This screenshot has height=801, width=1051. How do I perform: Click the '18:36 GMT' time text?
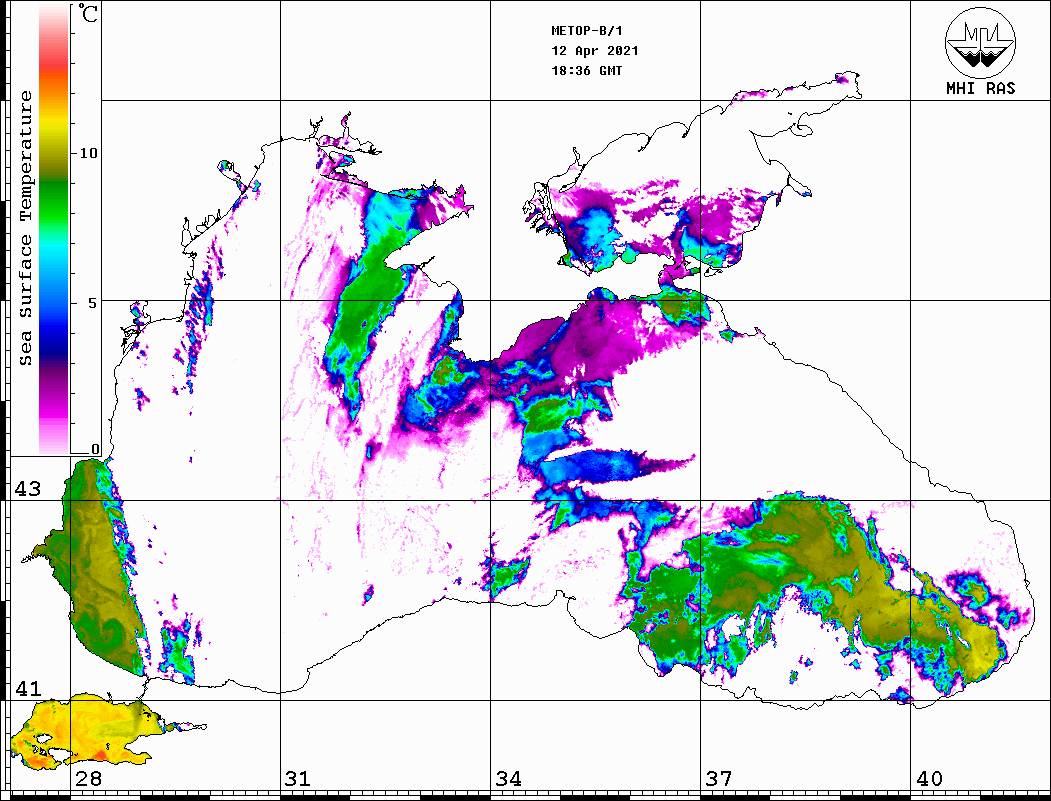[586, 70]
